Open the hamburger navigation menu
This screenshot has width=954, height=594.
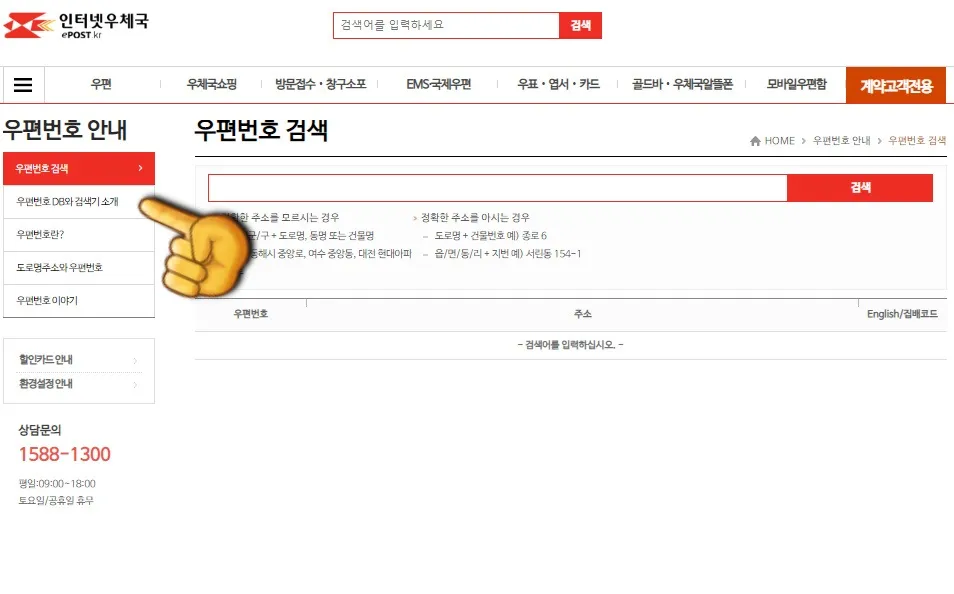(x=22, y=84)
